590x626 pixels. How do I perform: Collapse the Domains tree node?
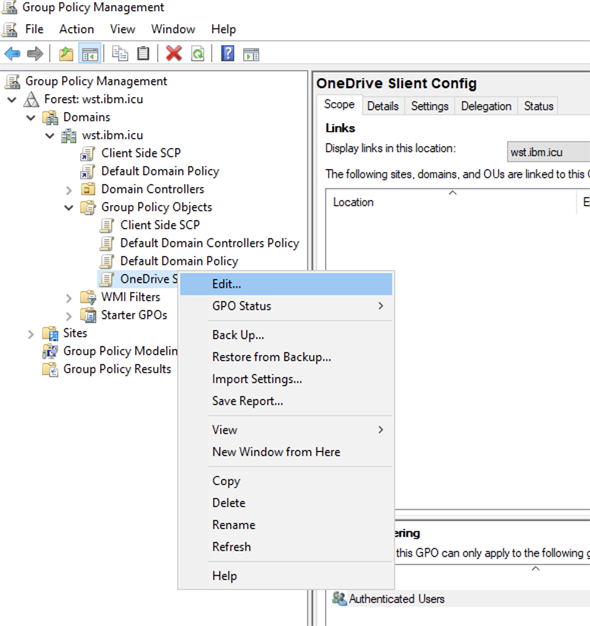[x=31, y=117]
